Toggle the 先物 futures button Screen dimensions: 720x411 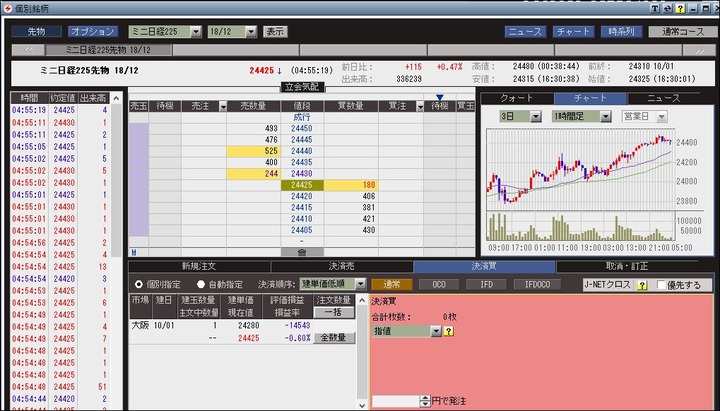coord(37,31)
